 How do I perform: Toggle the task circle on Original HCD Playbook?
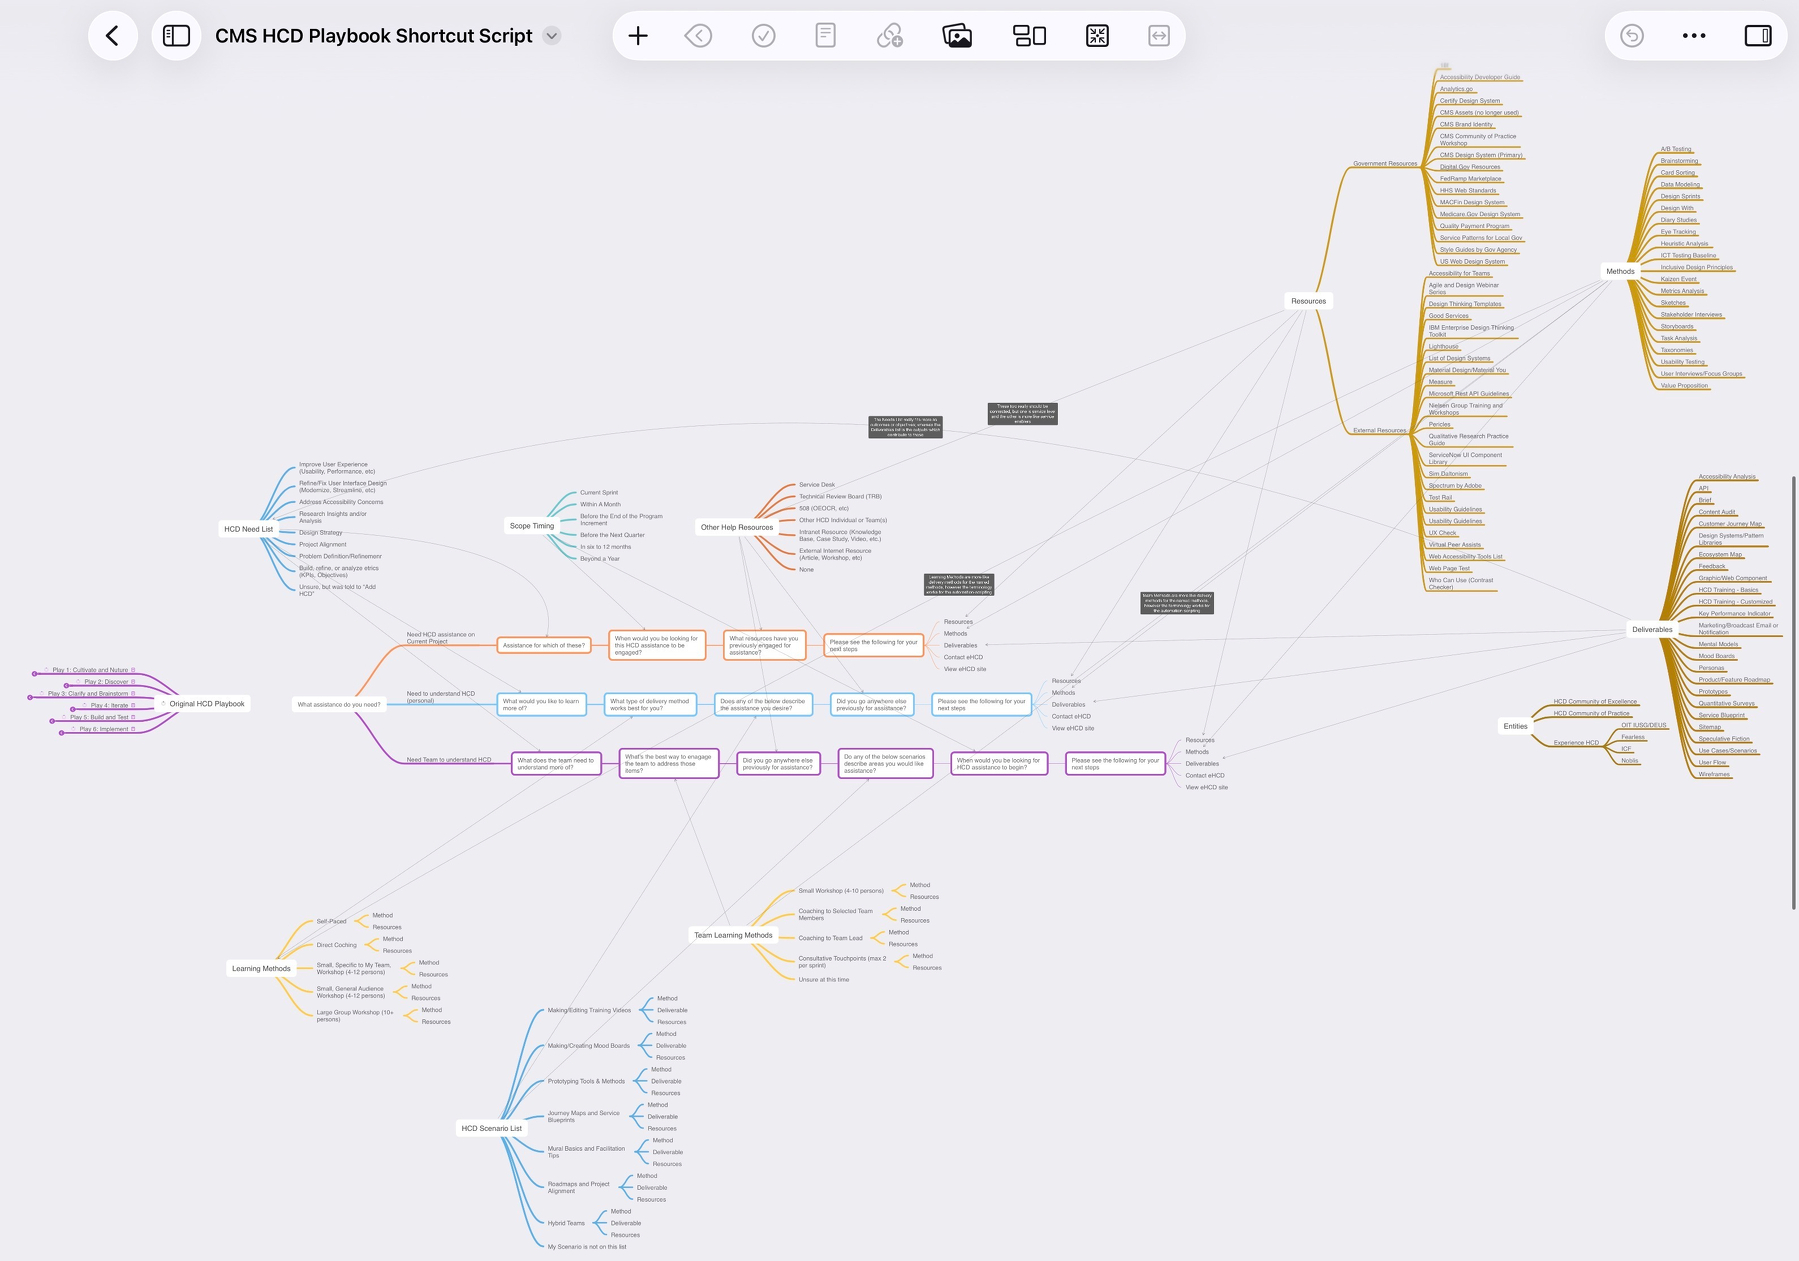(x=164, y=704)
